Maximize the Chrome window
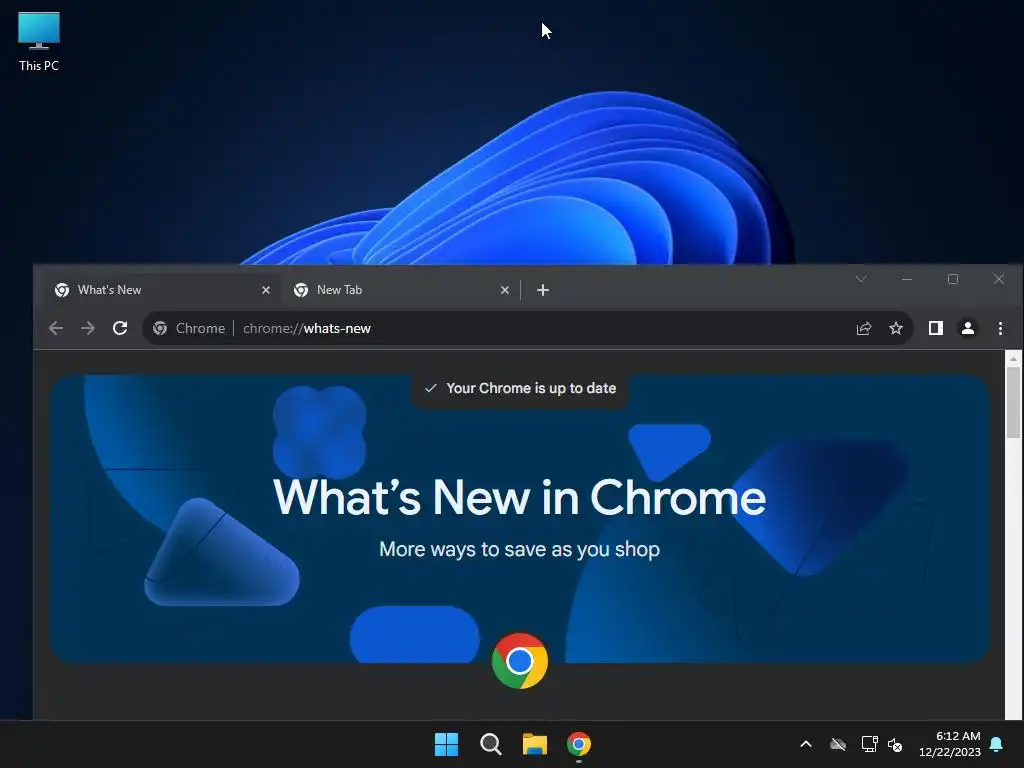This screenshot has width=1024, height=768. tap(953, 280)
